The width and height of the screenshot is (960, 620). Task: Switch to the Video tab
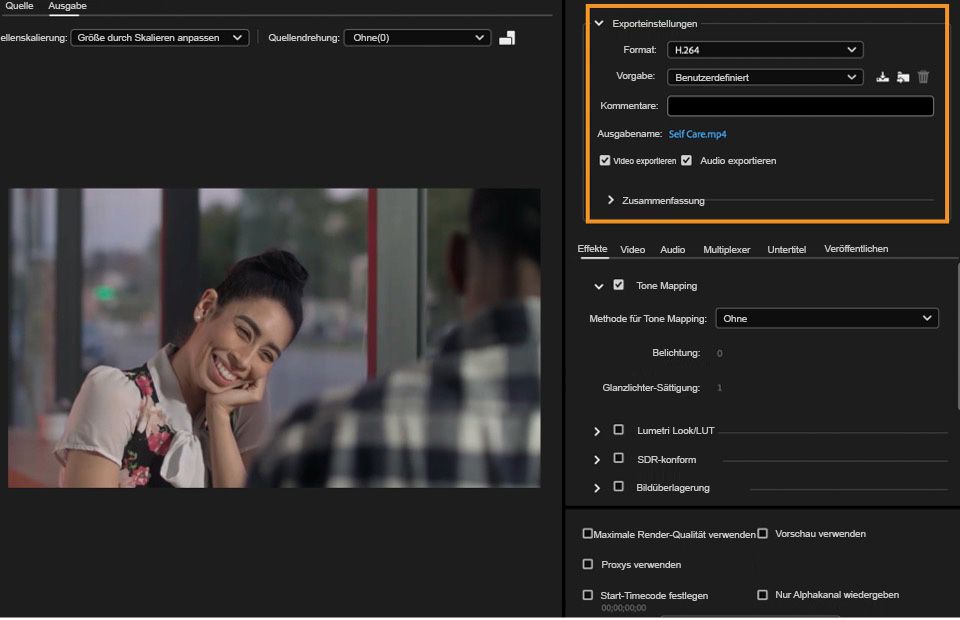pos(632,249)
